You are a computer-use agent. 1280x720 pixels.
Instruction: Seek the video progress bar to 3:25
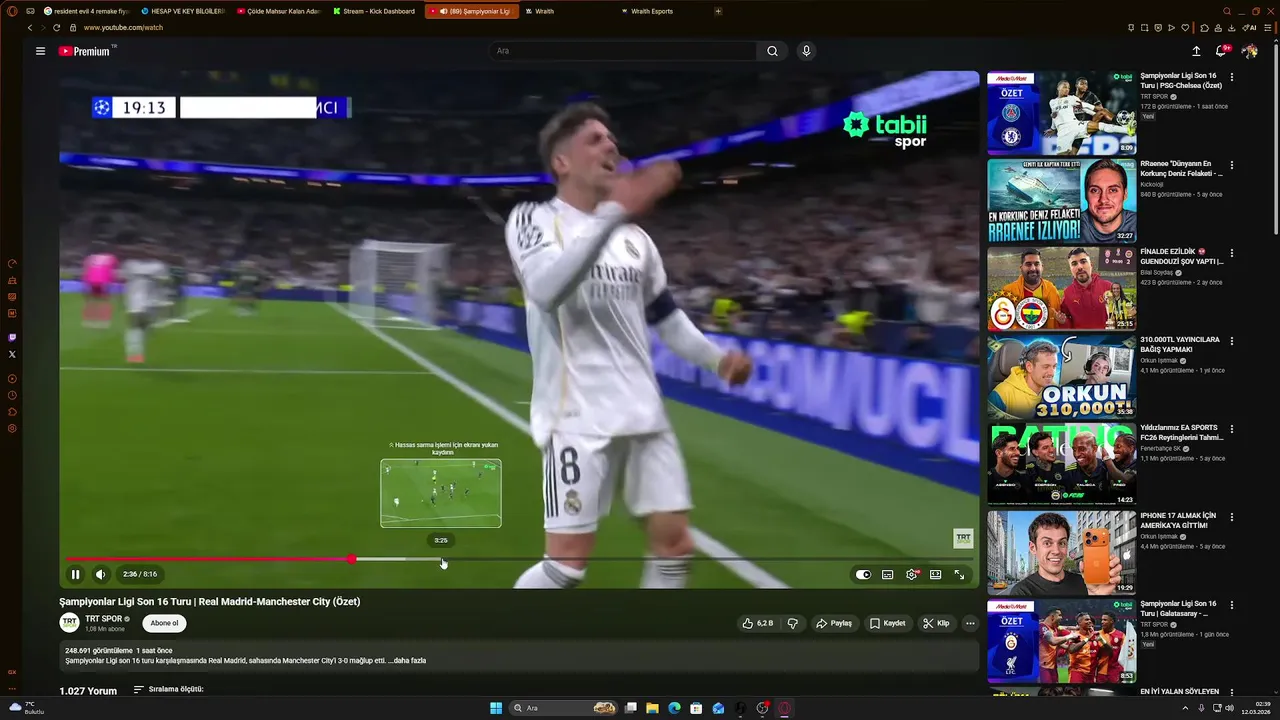[443, 560]
